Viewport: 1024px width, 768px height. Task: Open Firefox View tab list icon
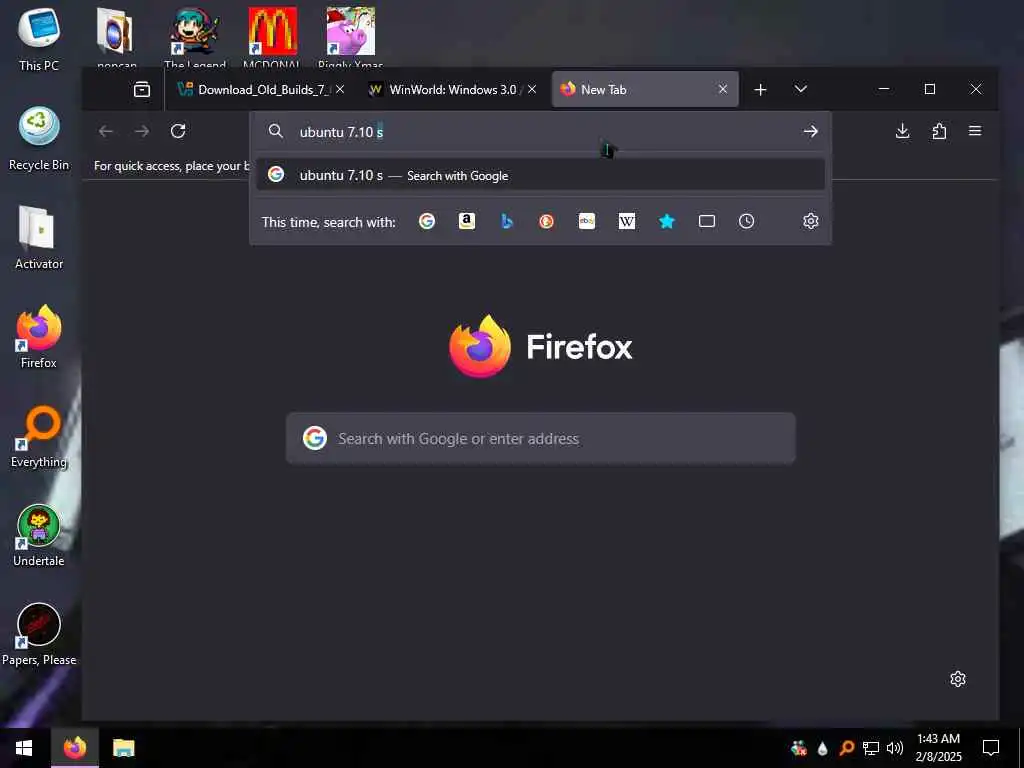[142, 89]
